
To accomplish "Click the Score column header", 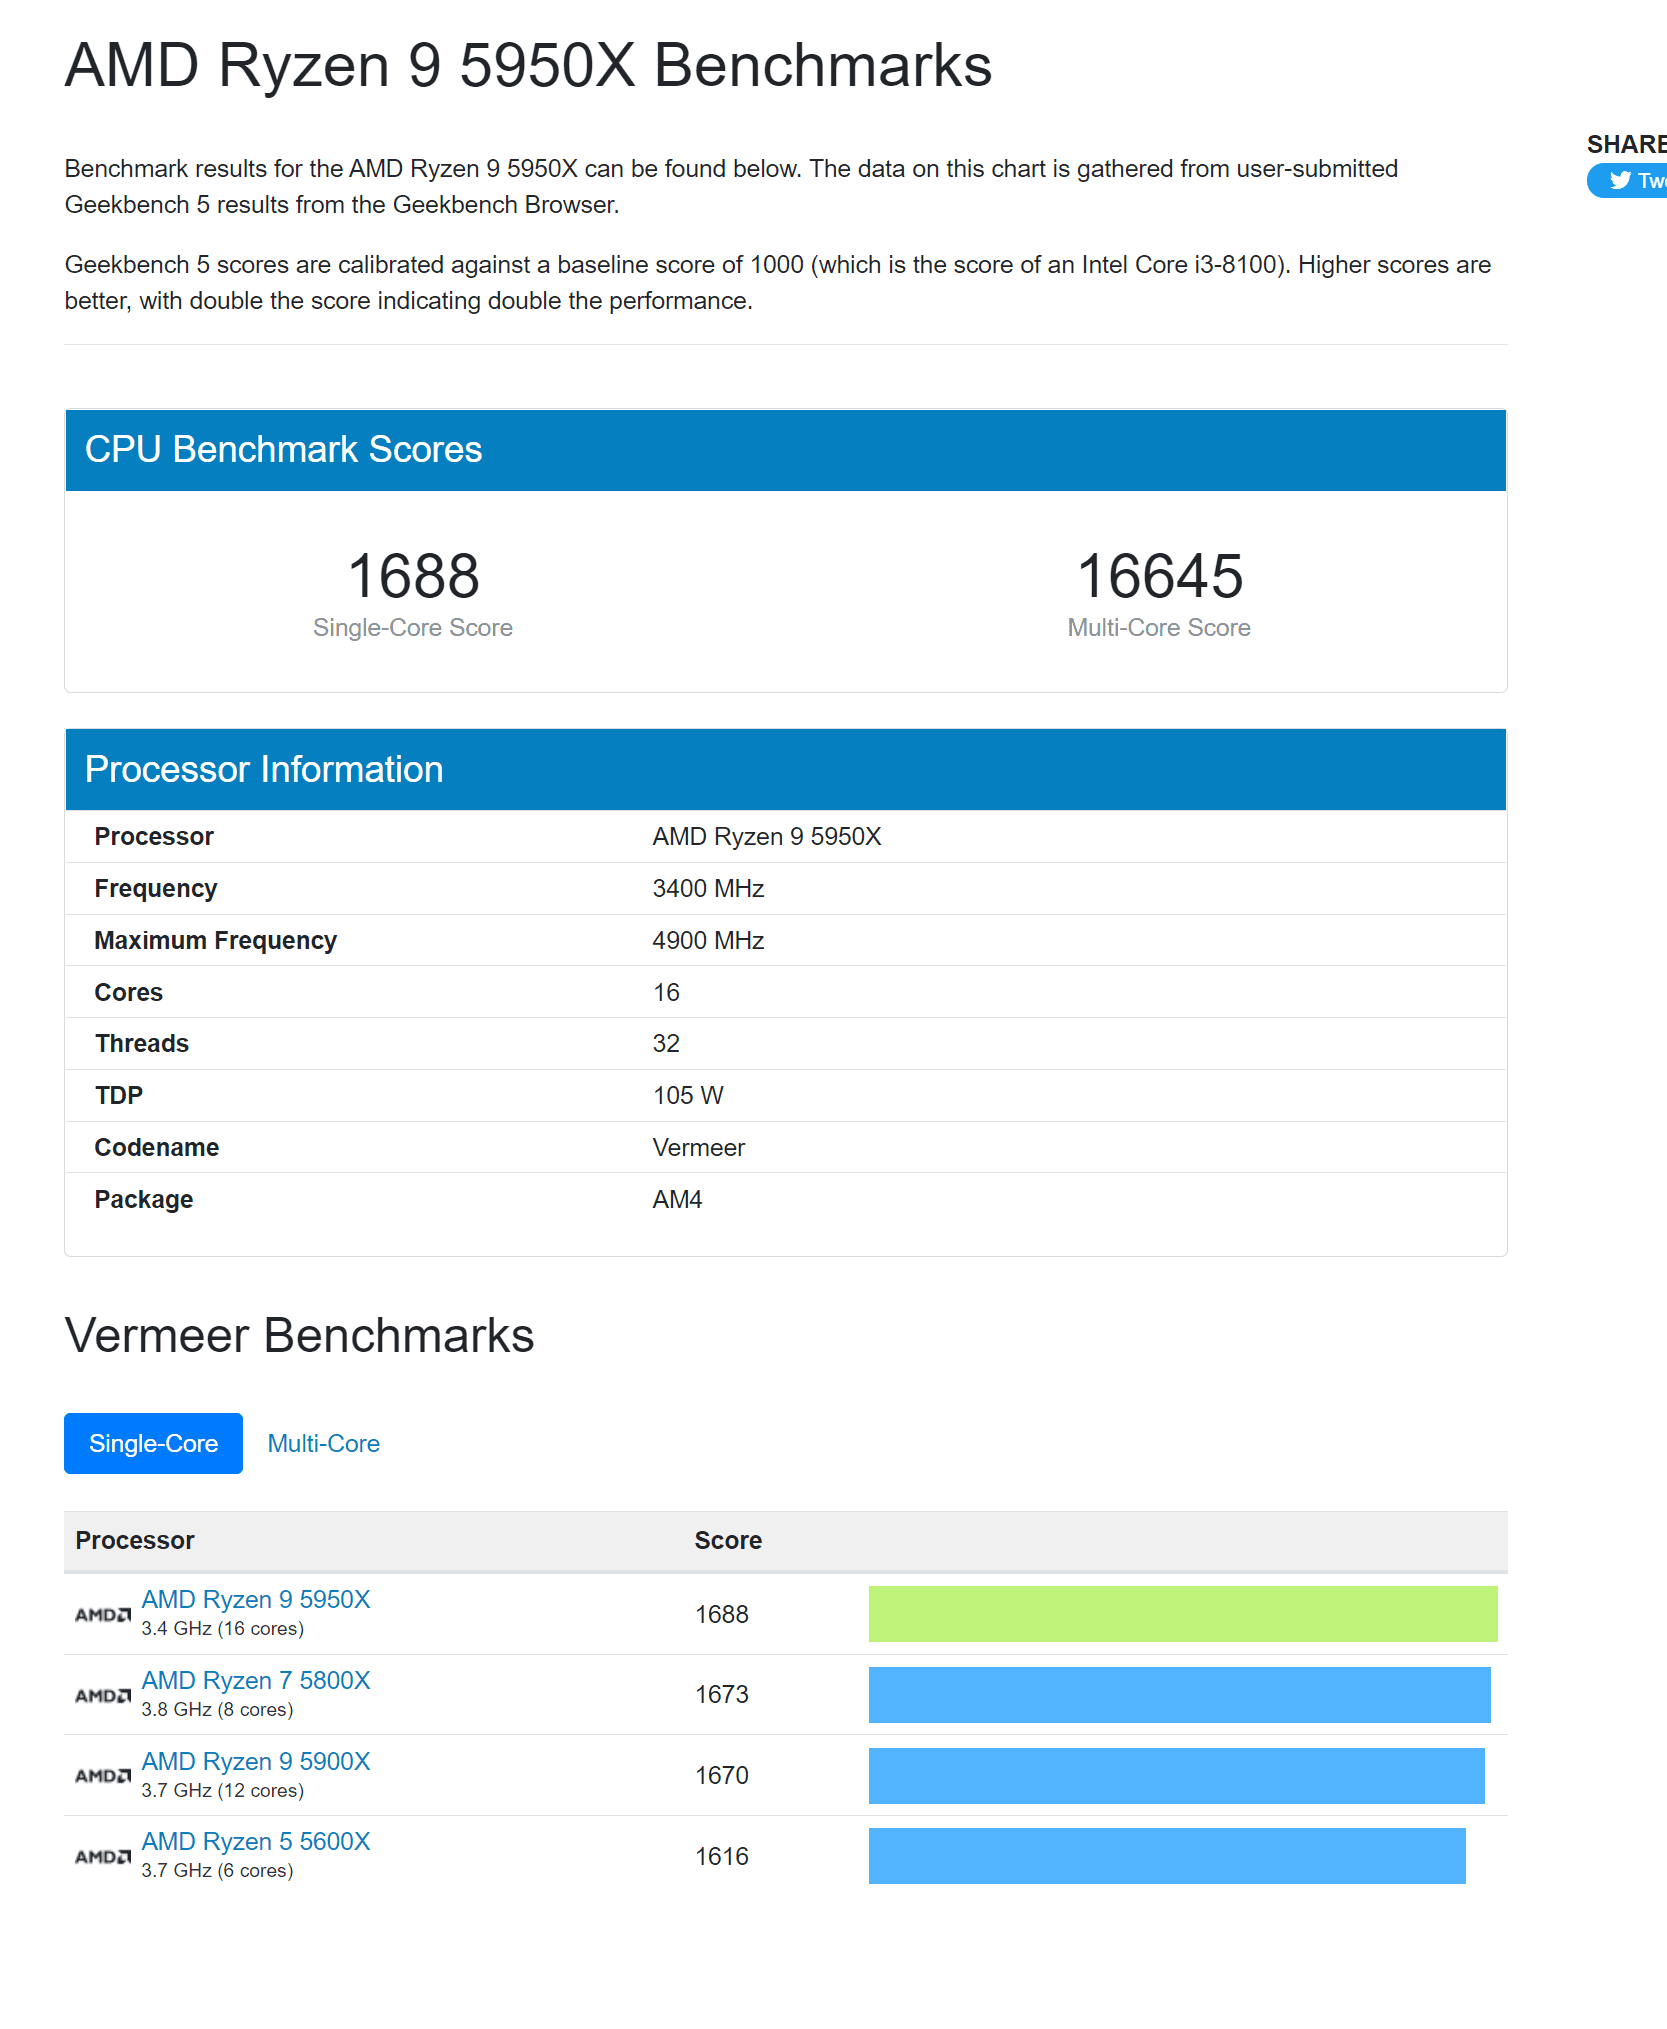I will 728,1540.
